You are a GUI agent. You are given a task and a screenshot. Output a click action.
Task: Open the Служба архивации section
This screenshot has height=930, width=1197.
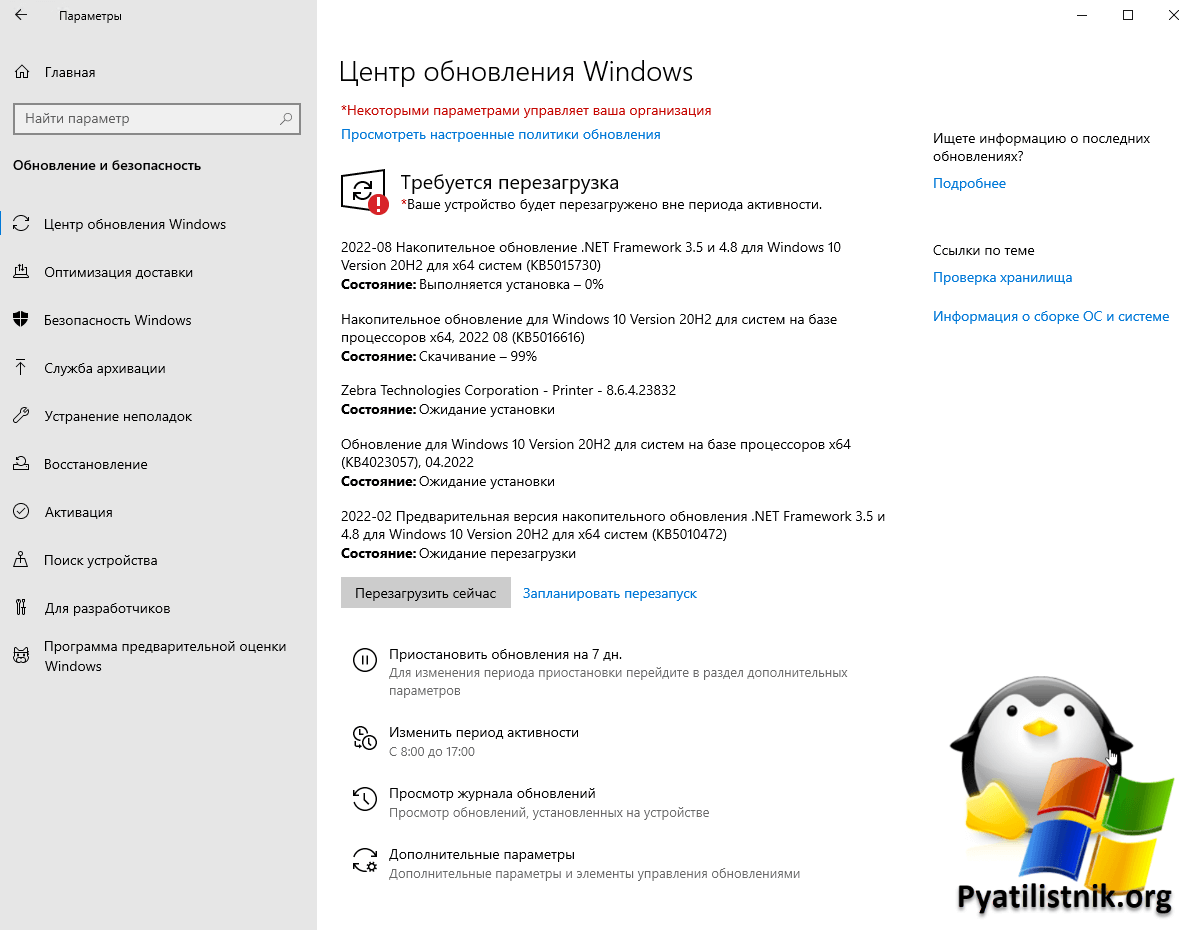pos(105,368)
